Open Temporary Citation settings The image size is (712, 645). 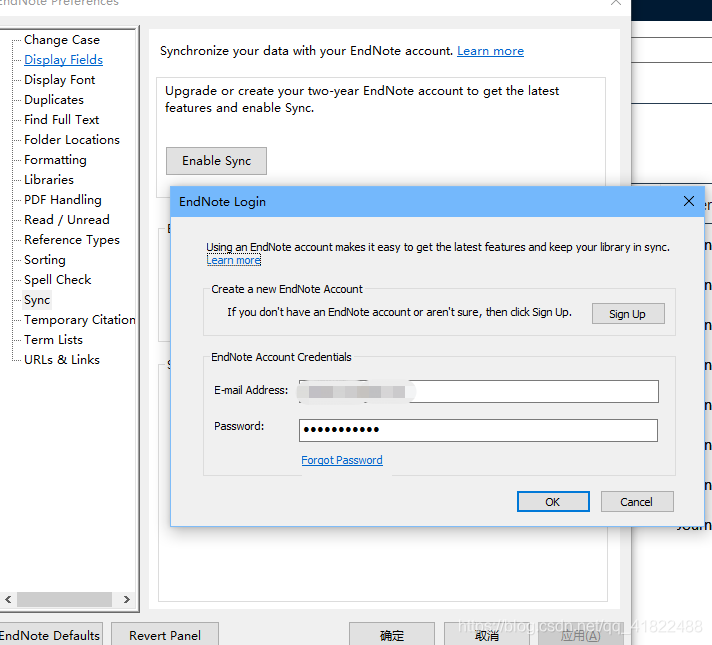coord(80,320)
